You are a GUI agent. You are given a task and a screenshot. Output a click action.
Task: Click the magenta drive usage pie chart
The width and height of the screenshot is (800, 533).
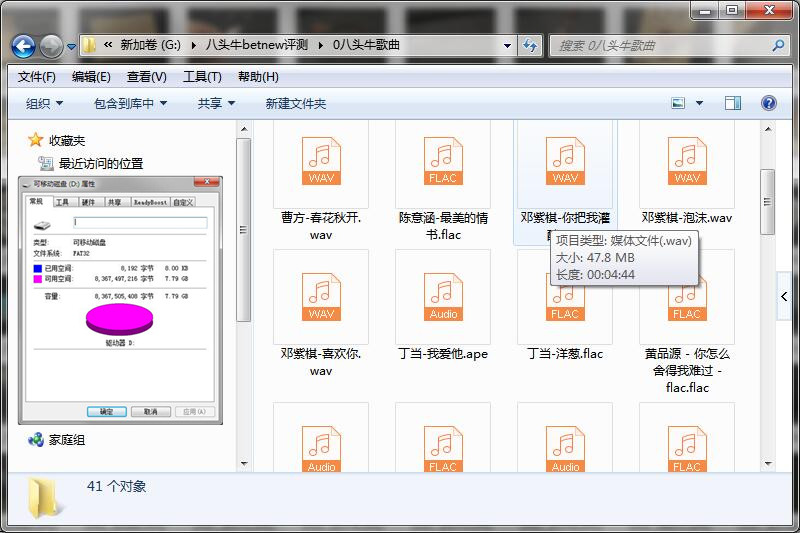point(119,319)
